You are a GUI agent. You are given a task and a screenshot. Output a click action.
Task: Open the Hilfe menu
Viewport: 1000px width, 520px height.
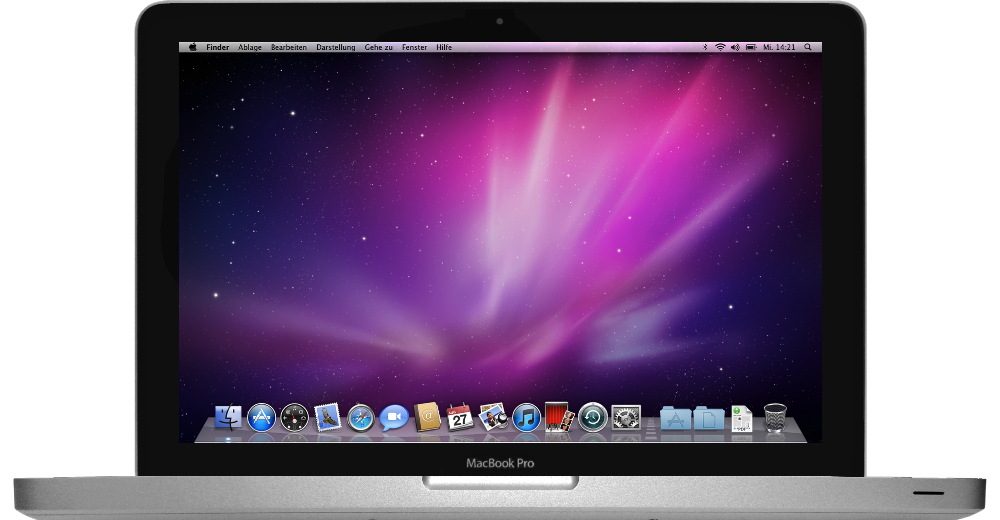444,47
